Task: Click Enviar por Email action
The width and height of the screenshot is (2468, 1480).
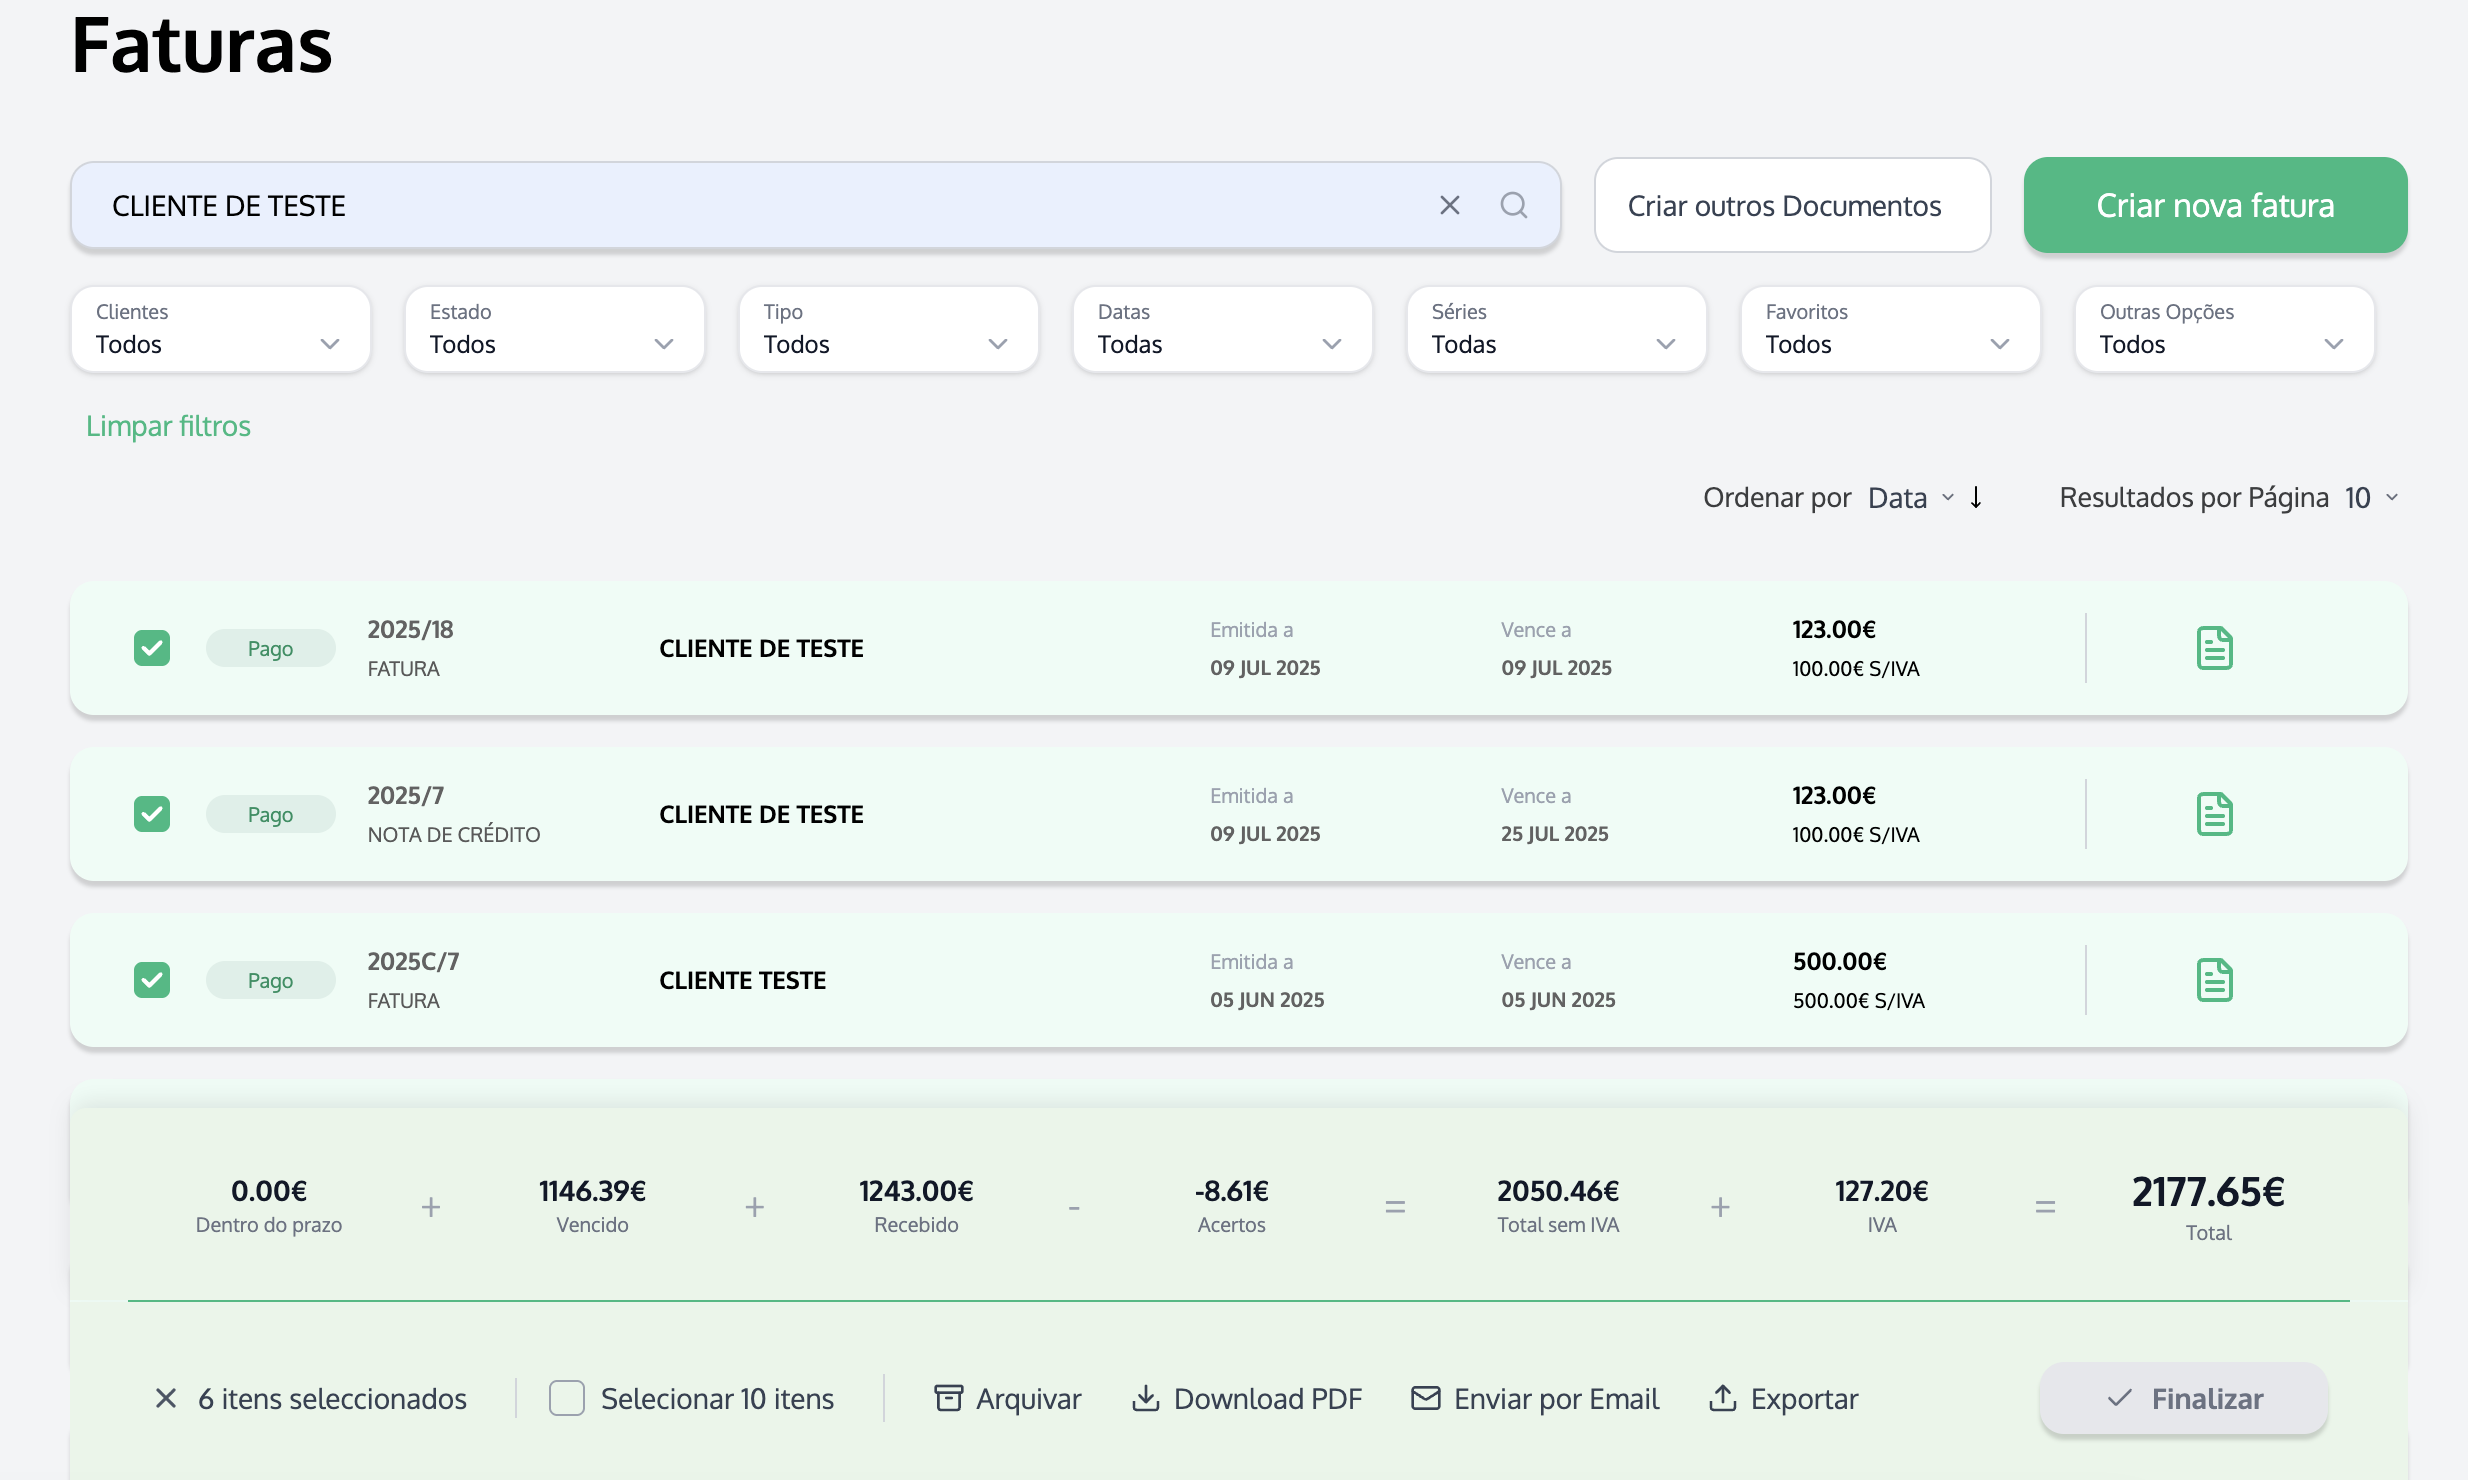Action: coord(1535,1398)
